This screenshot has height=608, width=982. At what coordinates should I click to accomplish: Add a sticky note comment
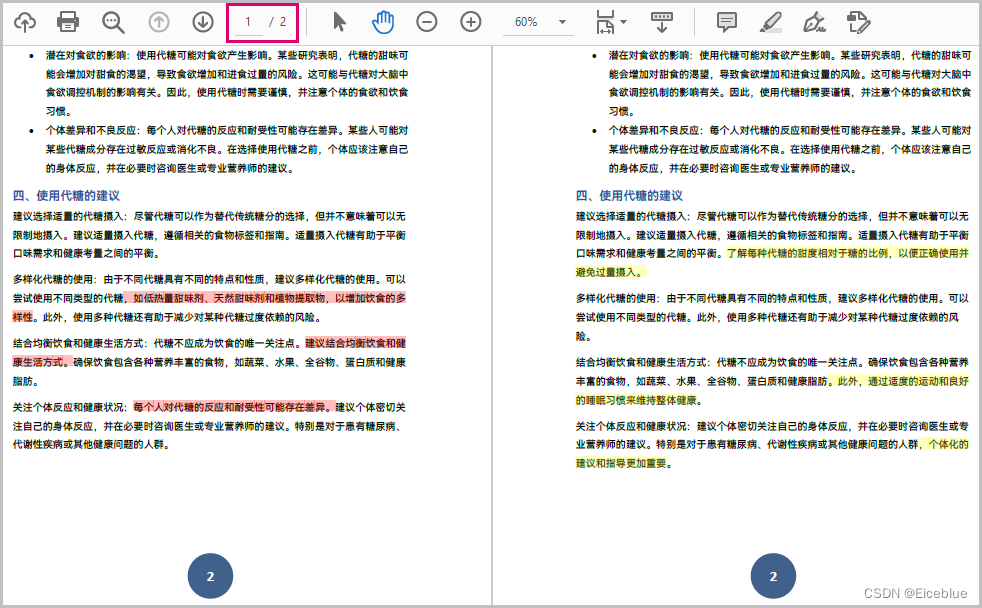[726, 22]
